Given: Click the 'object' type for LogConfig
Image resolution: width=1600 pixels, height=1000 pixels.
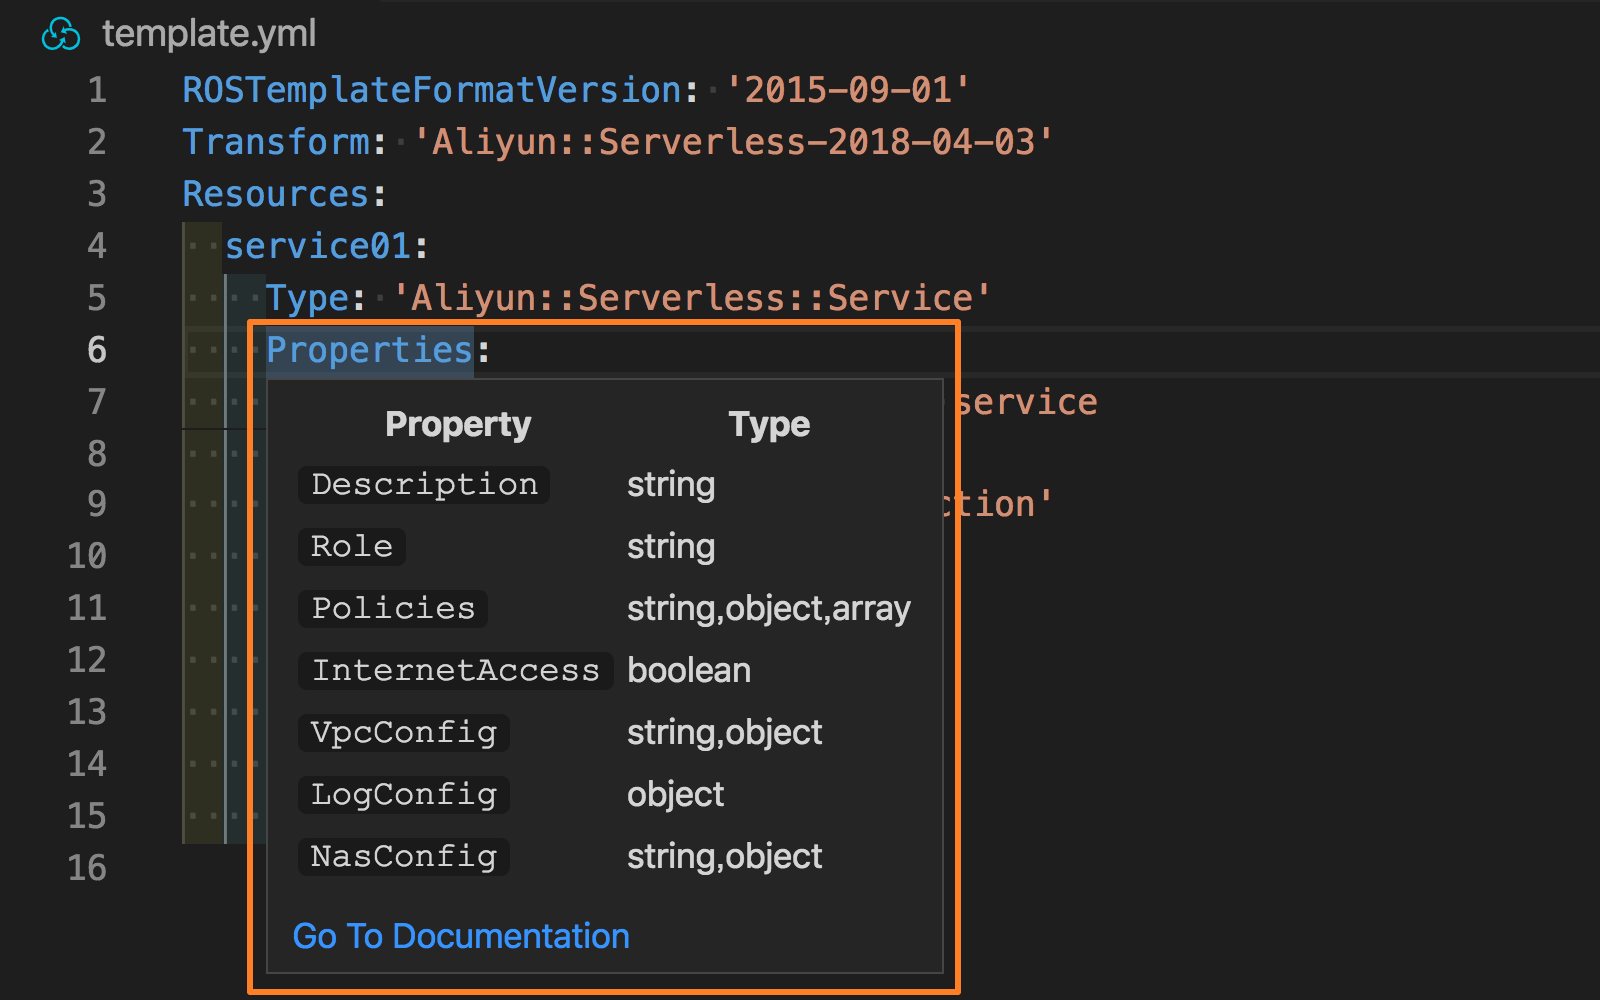Looking at the screenshot, I should point(676,795).
